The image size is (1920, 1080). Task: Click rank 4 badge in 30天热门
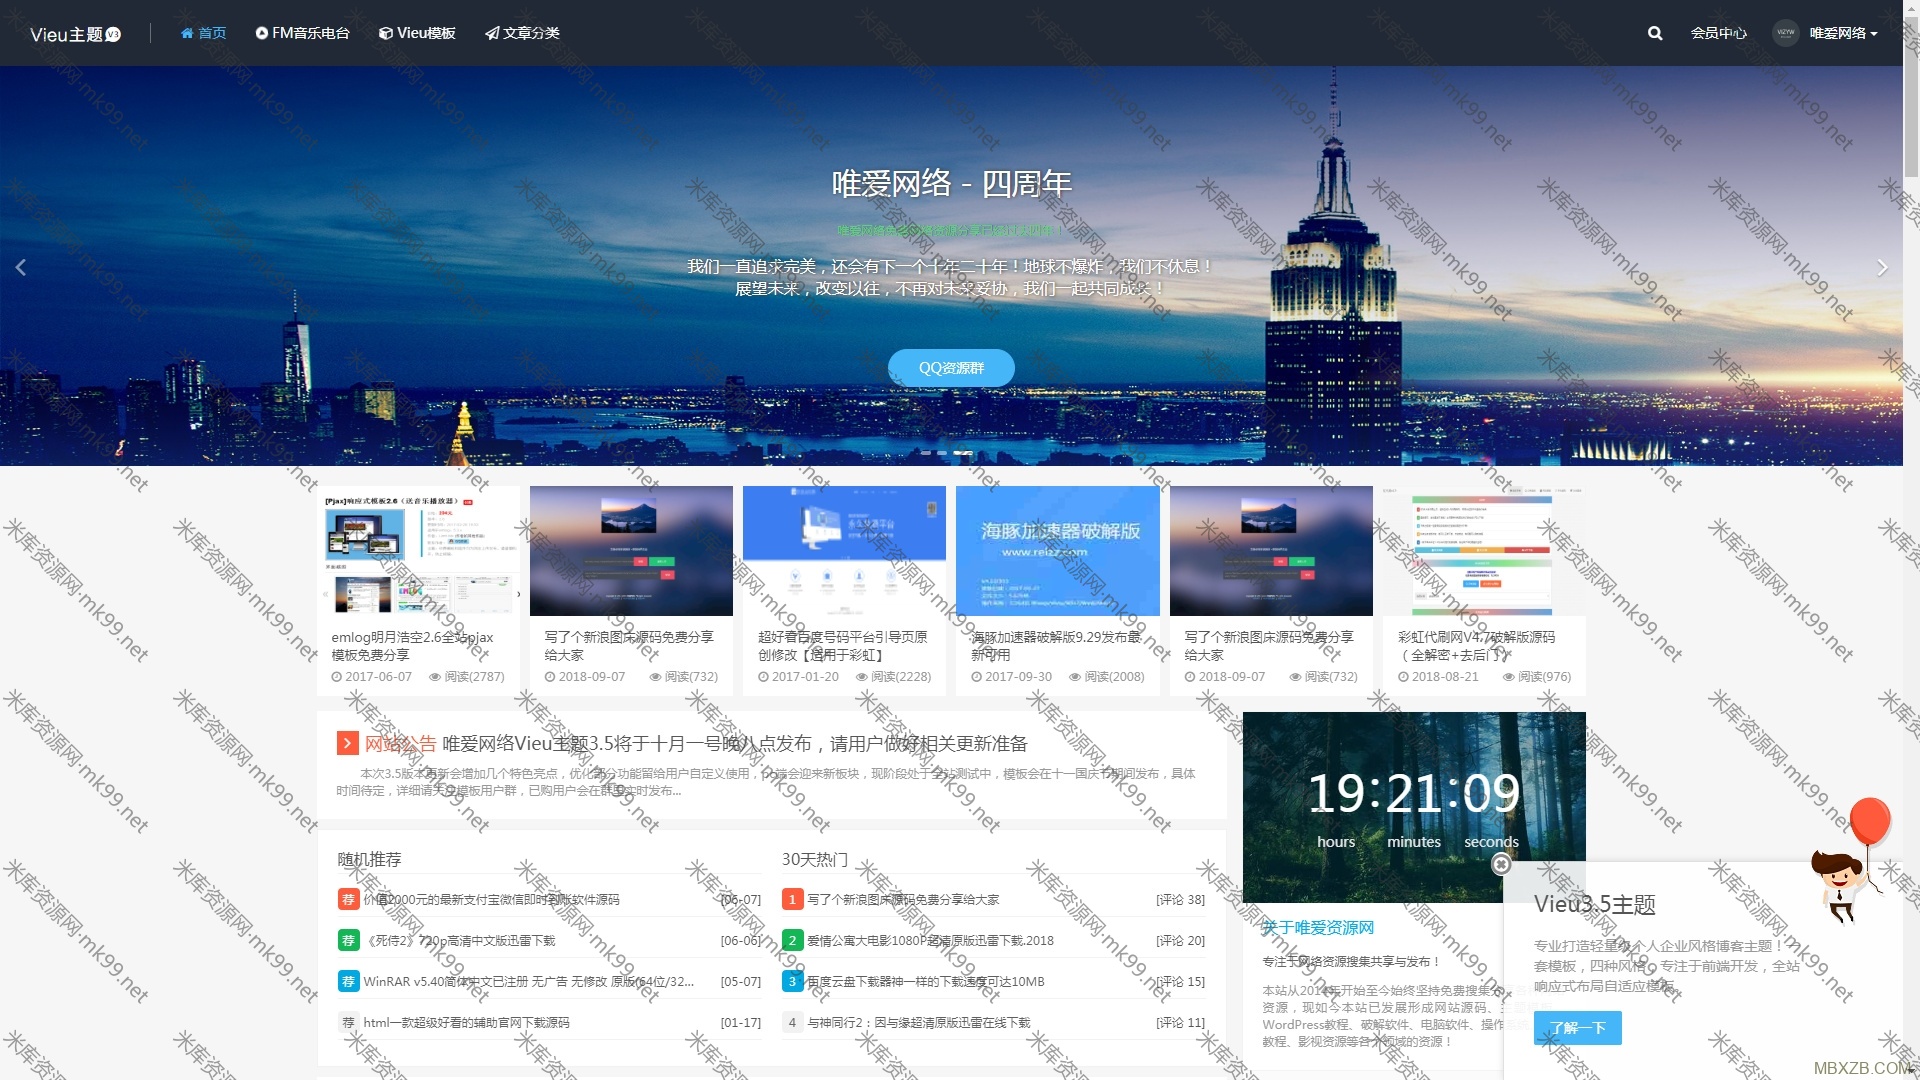tap(792, 1022)
